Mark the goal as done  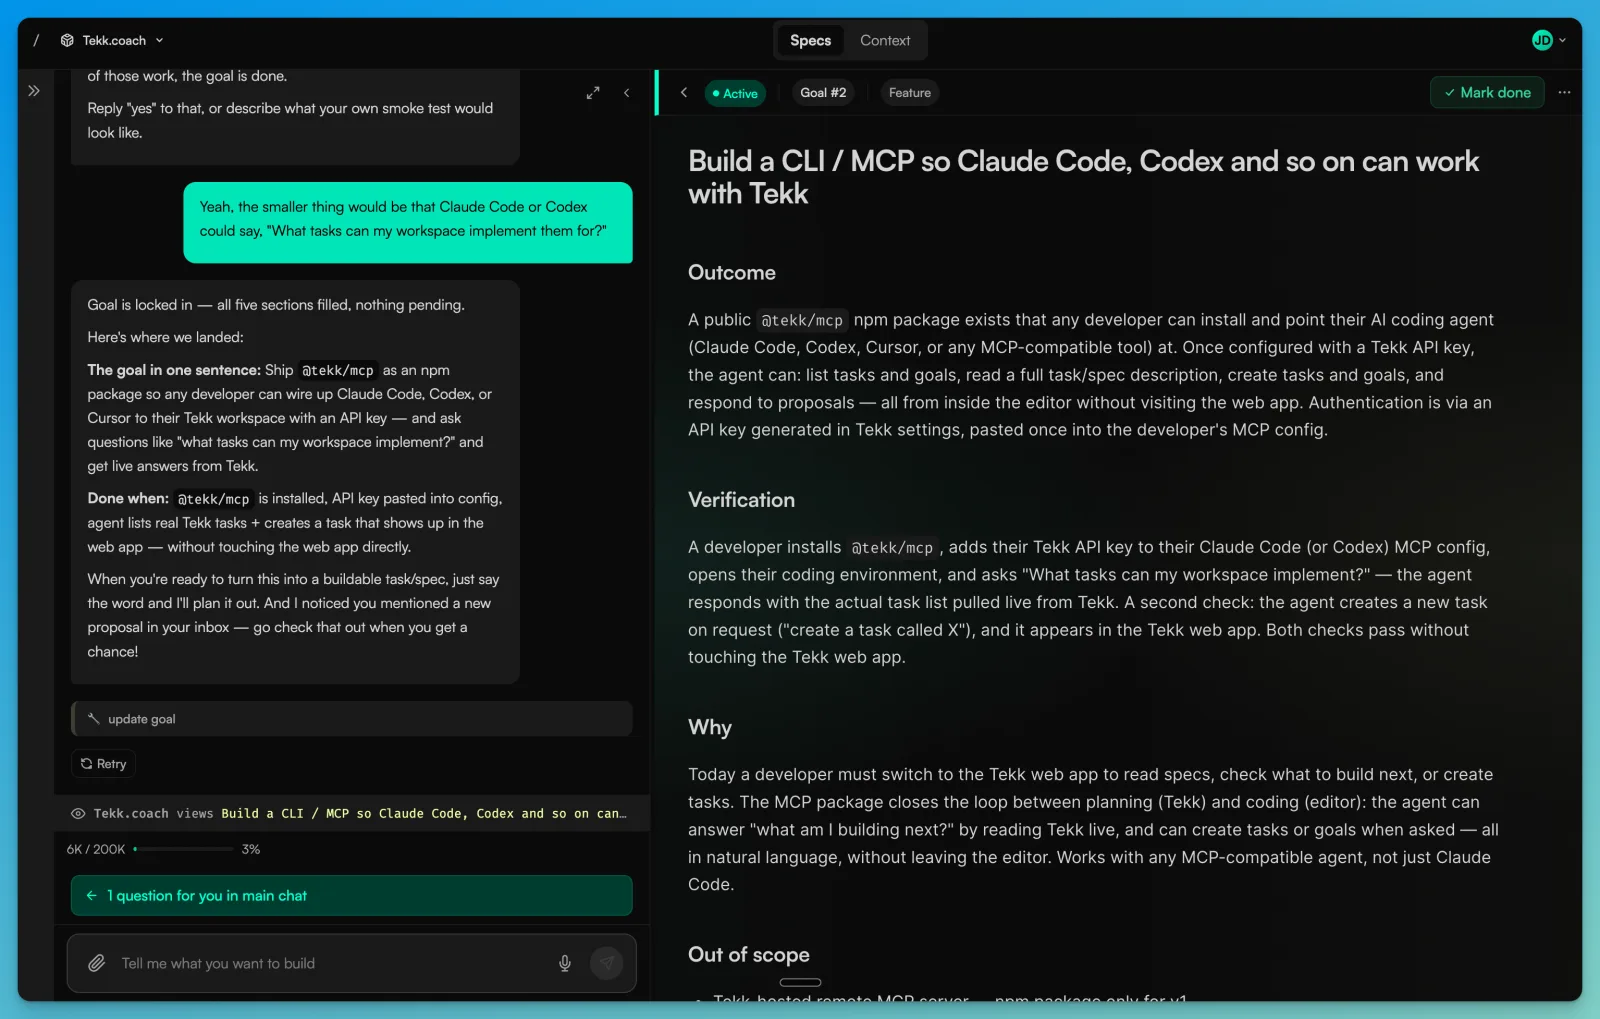coord(1487,93)
